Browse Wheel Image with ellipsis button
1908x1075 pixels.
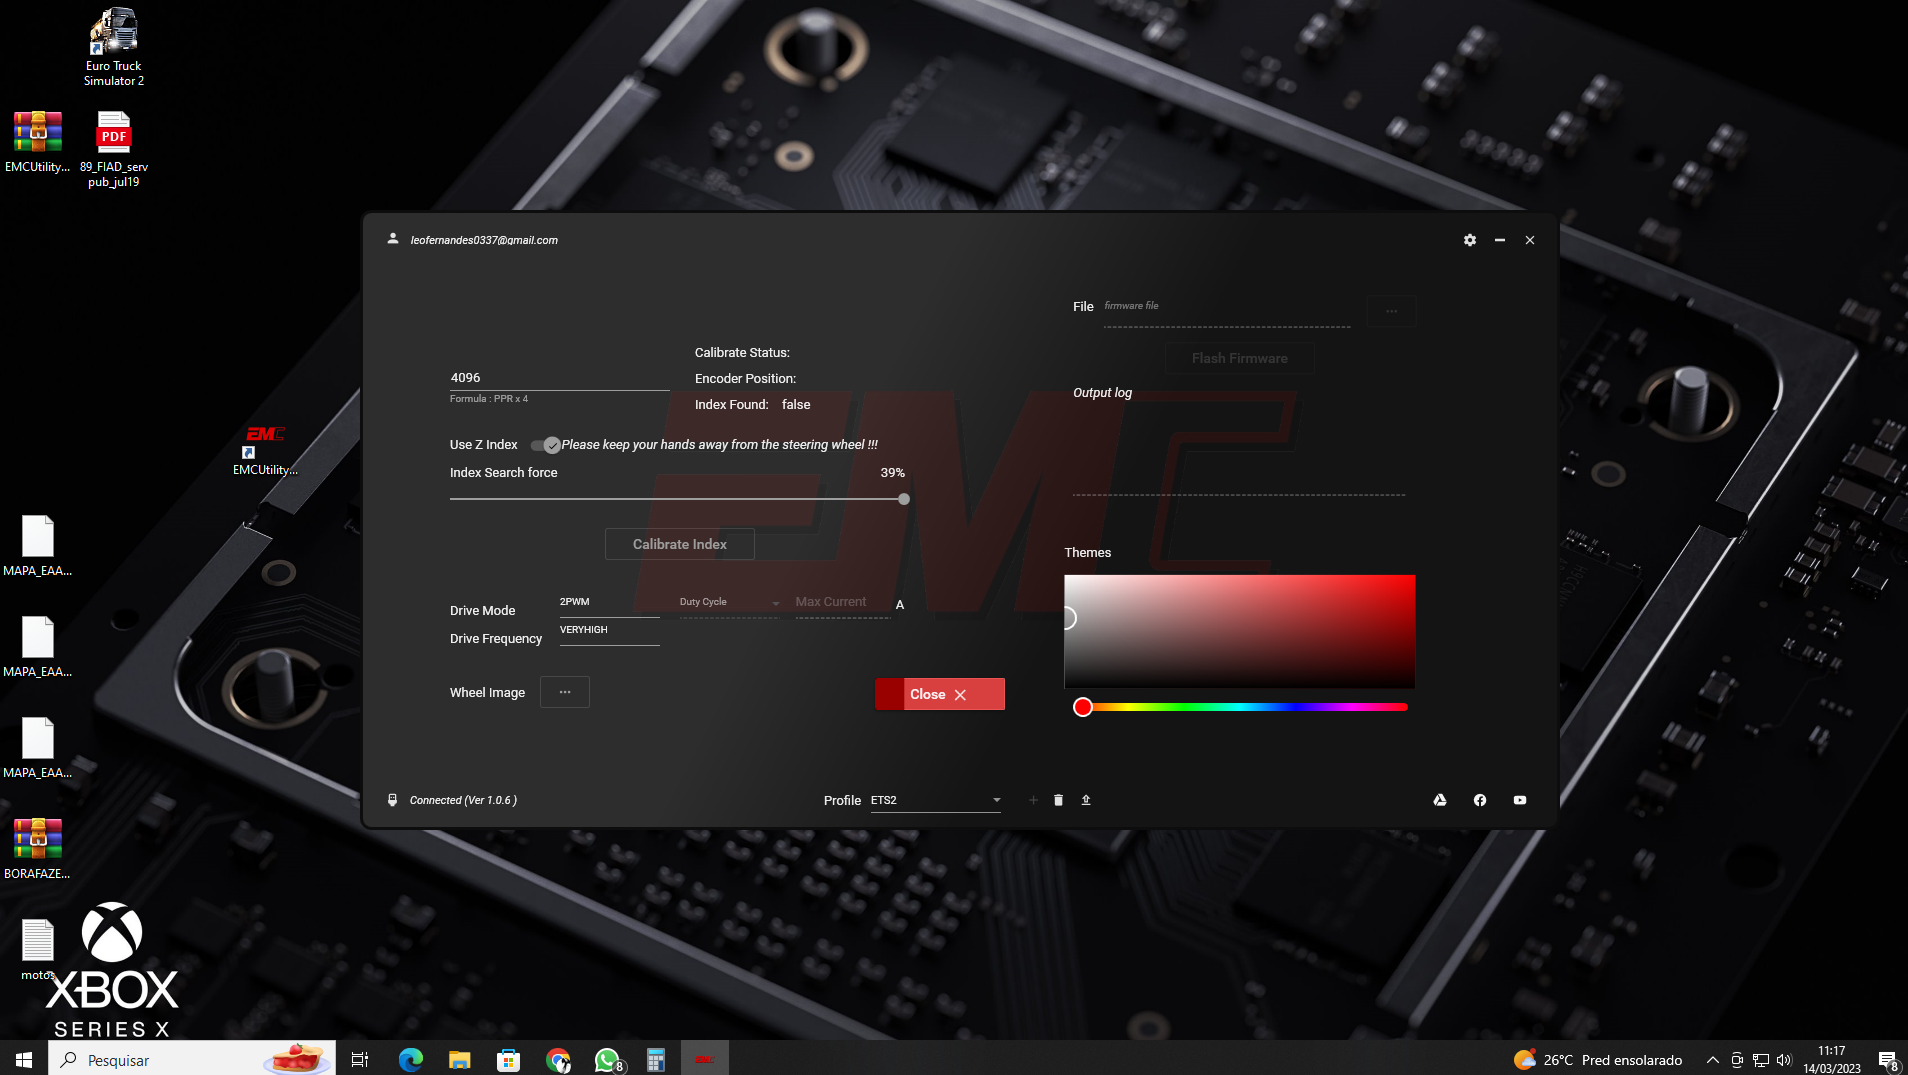[x=565, y=692]
